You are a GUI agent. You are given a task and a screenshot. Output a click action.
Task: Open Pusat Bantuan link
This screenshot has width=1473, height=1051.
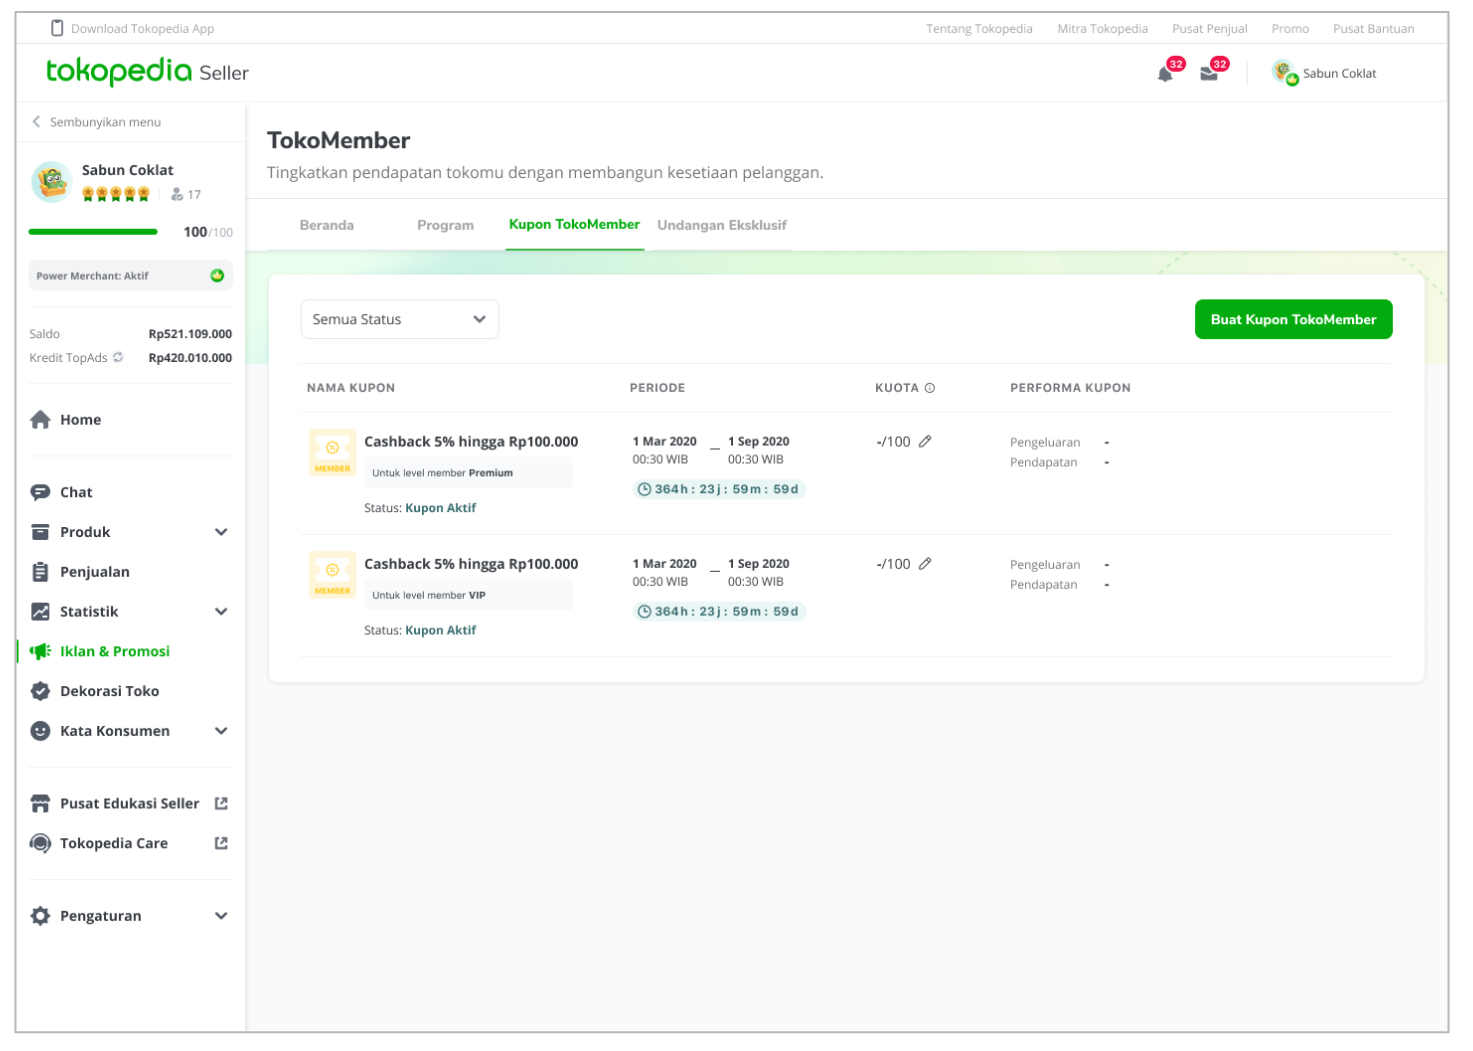click(1373, 29)
